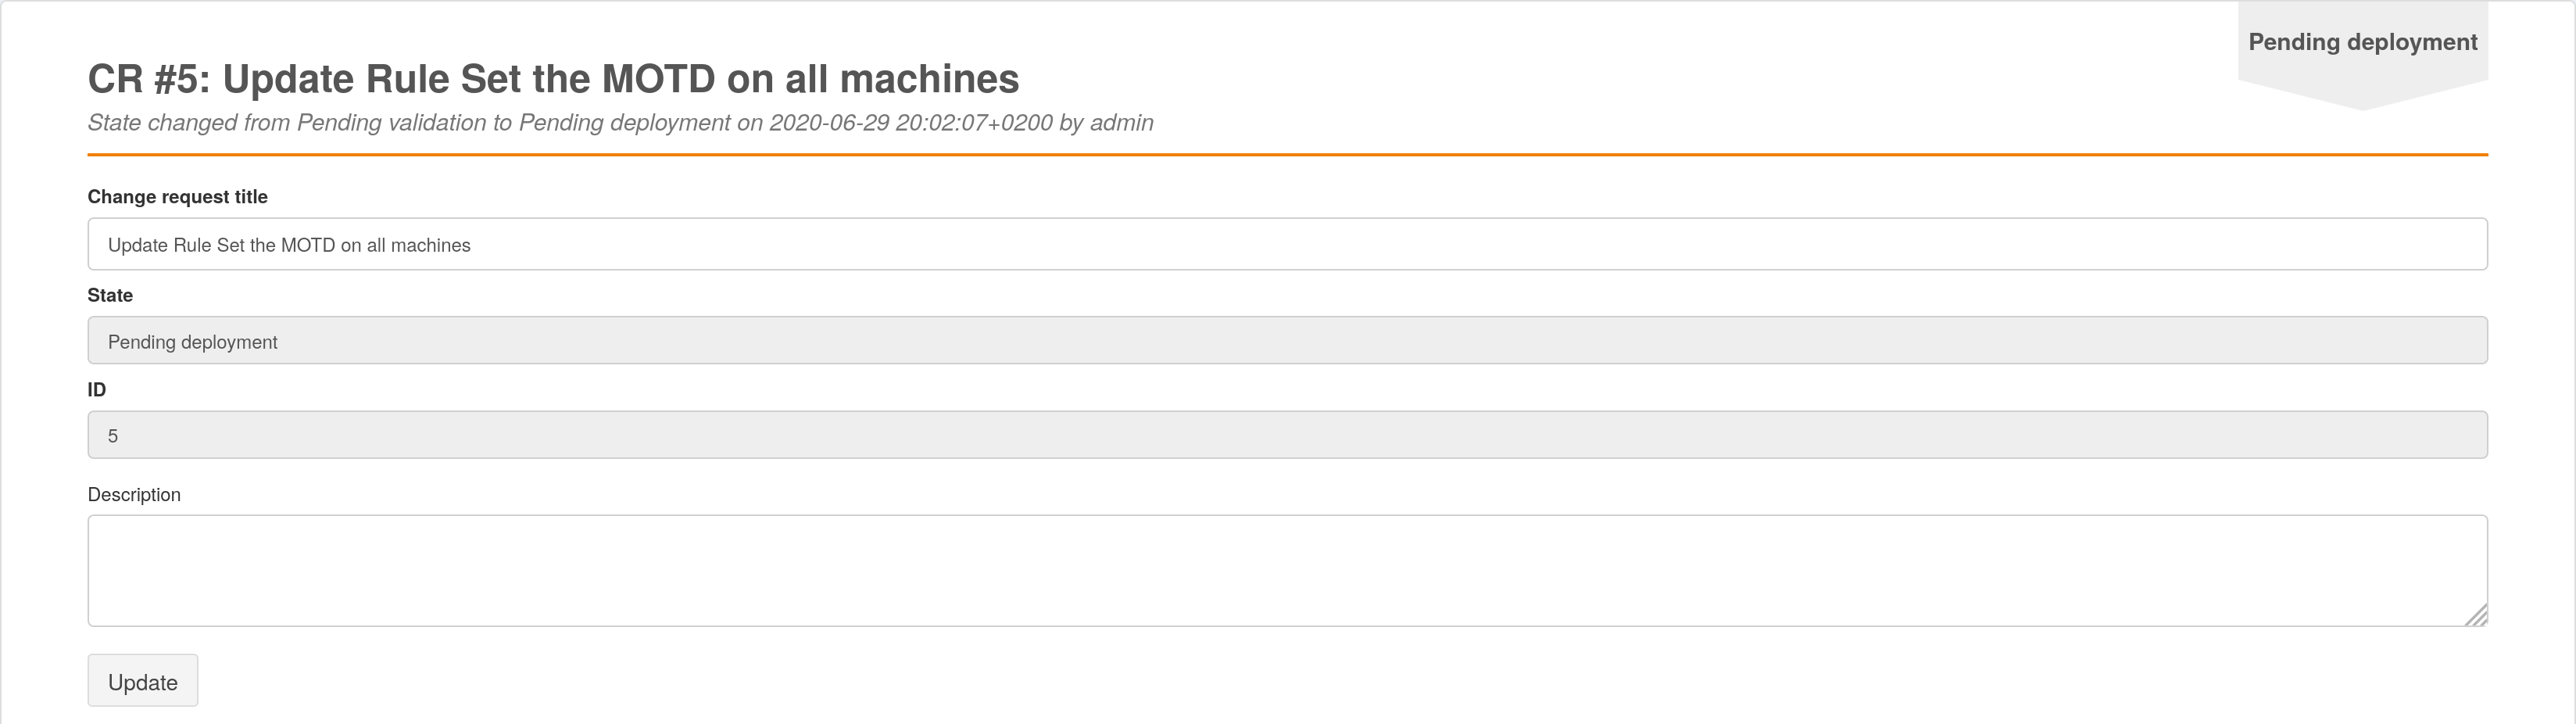Image resolution: width=2576 pixels, height=724 pixels.
Task: Click the "ID" field label
Action: tap(97, 389)
